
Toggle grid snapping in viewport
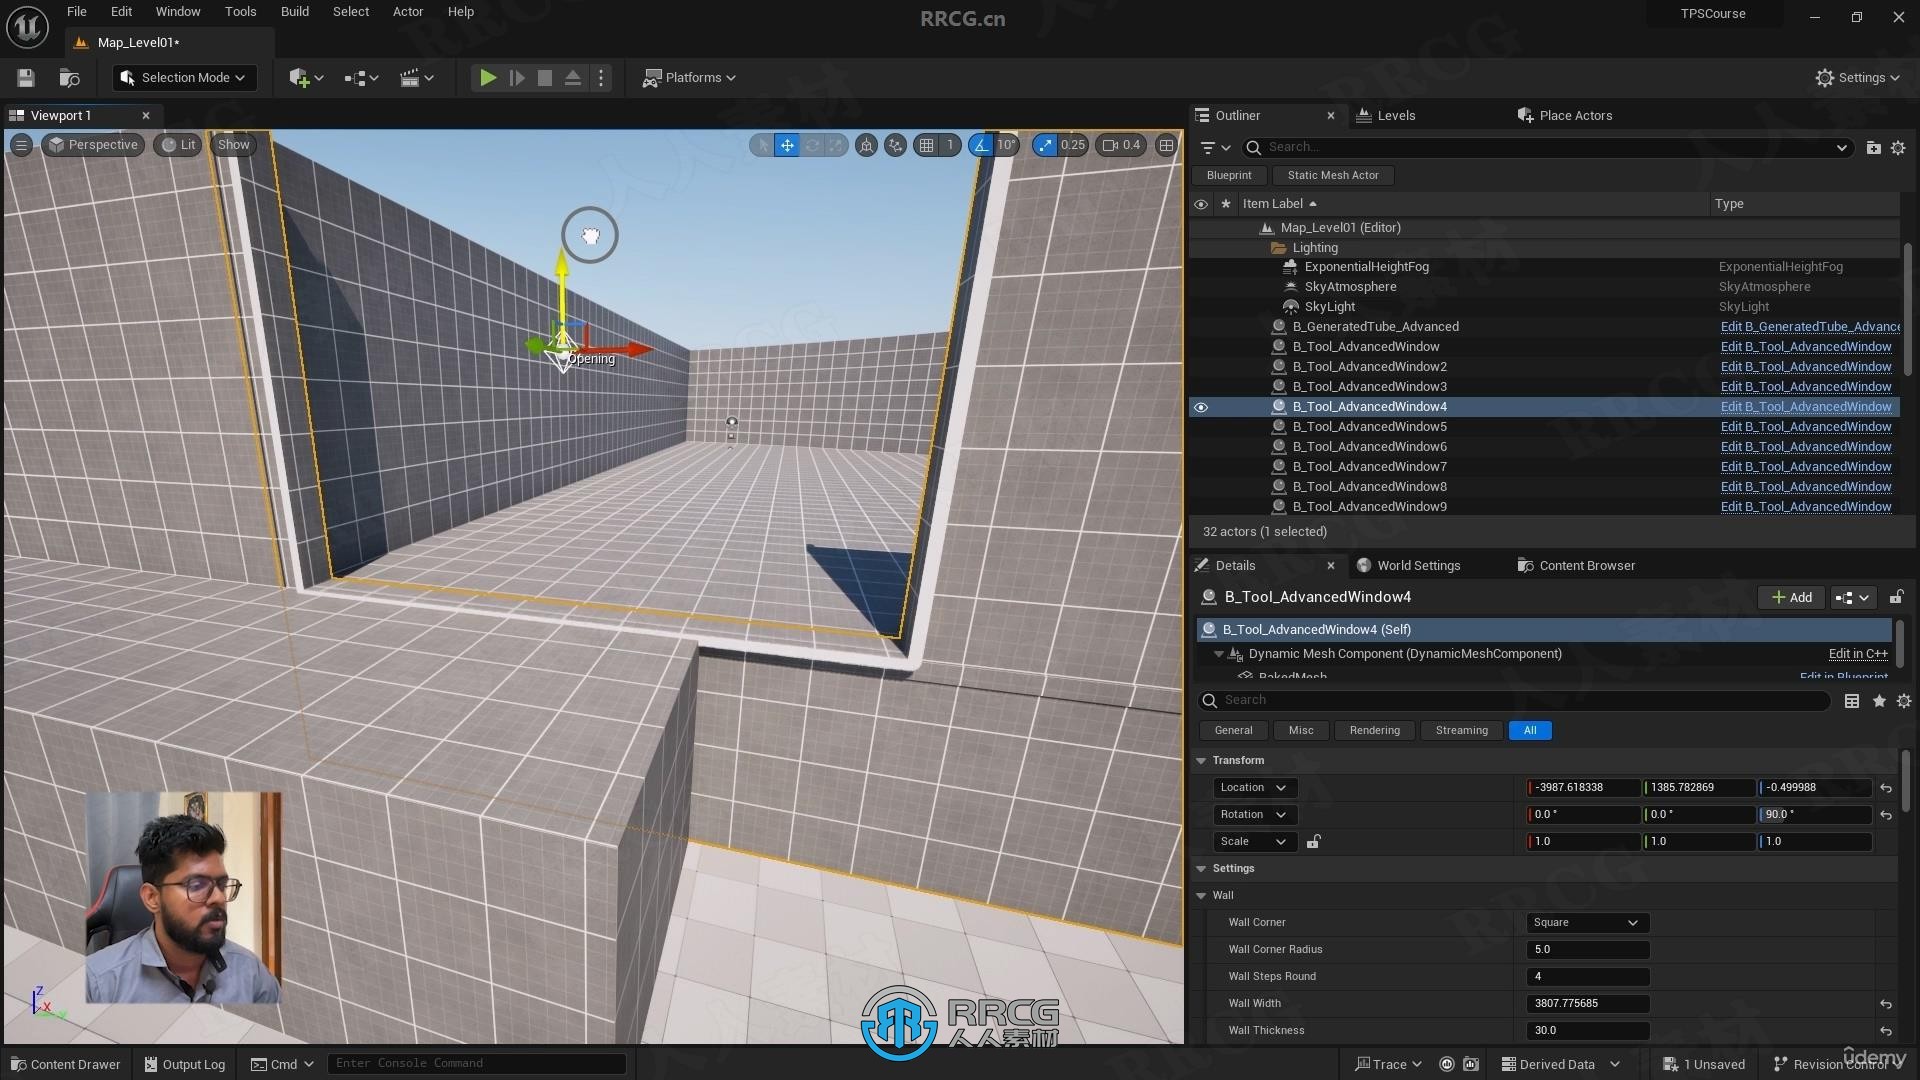(x=927, y=145)
